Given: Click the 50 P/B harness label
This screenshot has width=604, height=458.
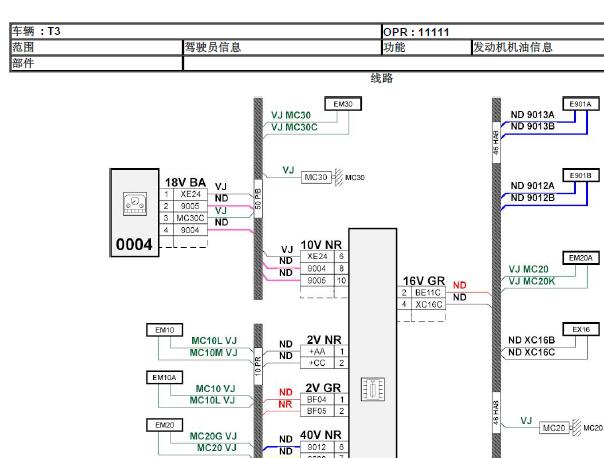Looking at the screenshot, I should (258, 199).
